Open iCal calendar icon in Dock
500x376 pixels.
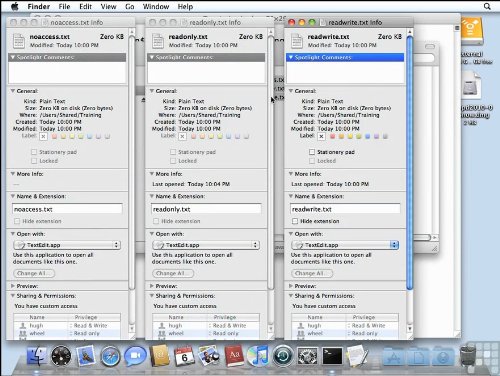point(184,356)
